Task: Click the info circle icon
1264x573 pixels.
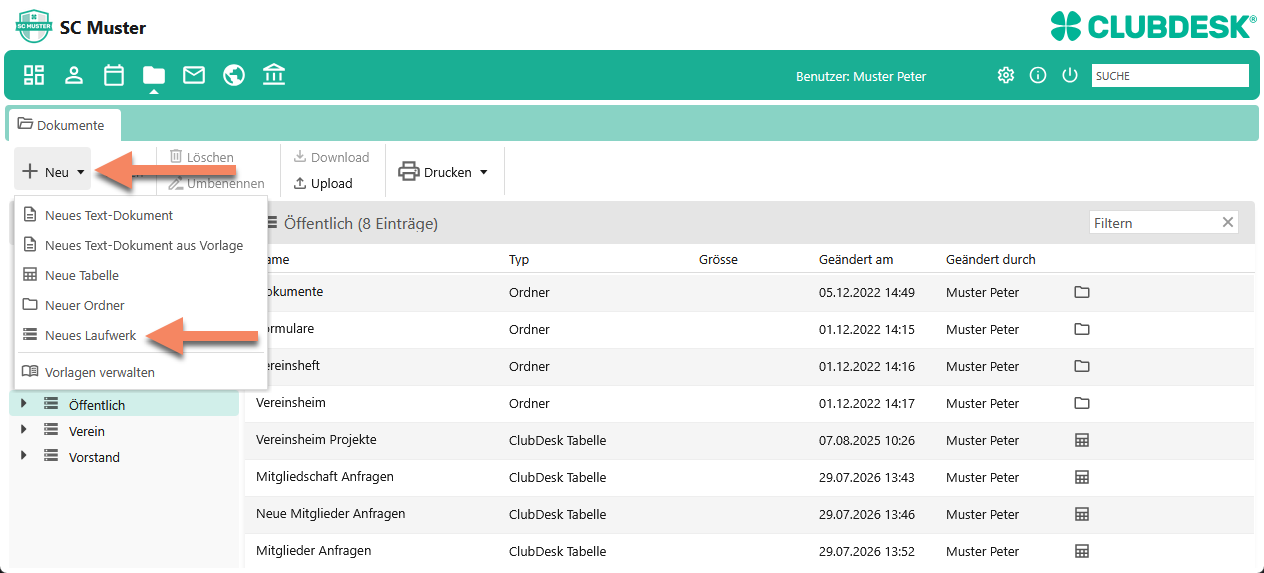Action: click(x=1038, y=75)
